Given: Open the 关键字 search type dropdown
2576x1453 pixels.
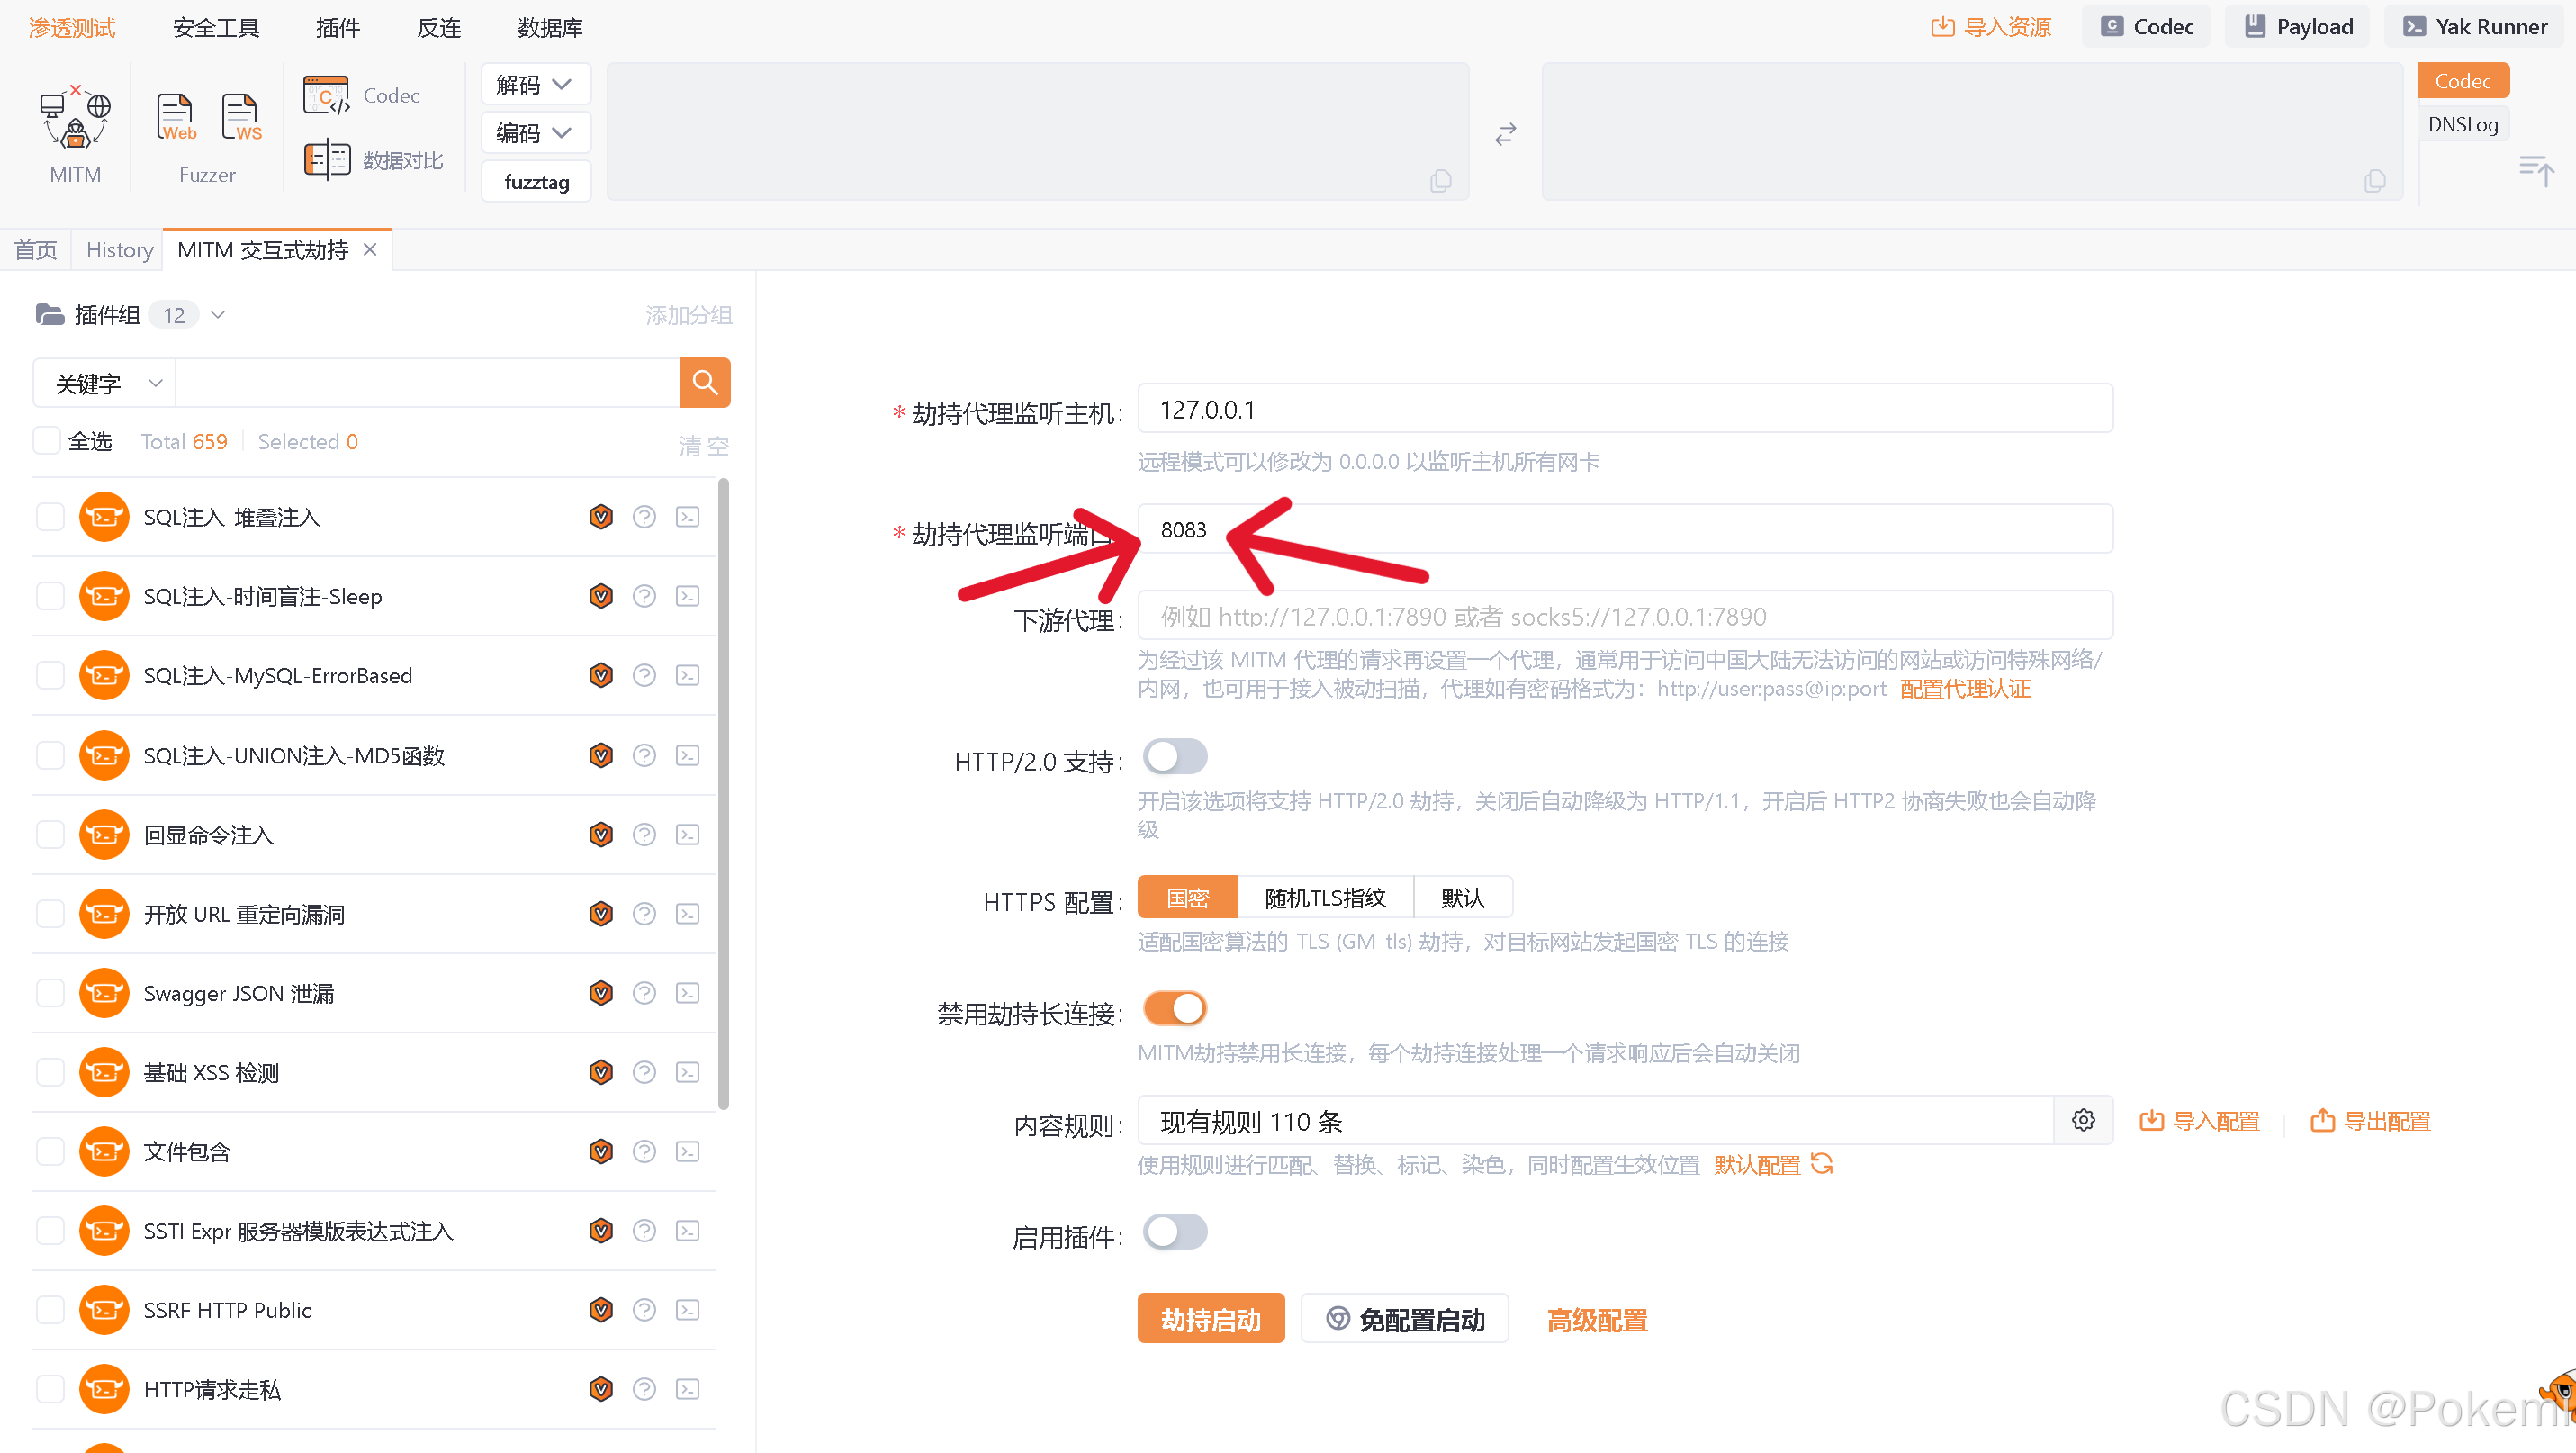Looking at the screenshot, I should click(106, 383).
